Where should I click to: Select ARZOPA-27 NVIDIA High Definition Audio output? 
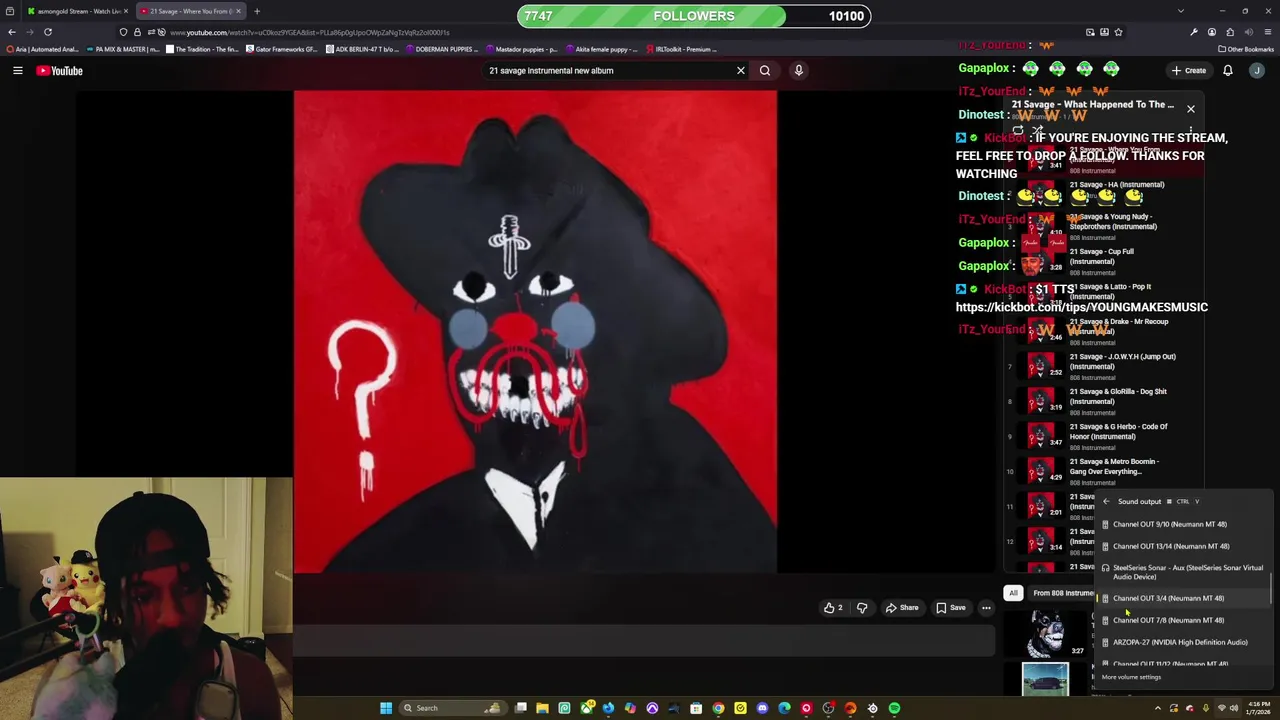tap(1184, 642)
